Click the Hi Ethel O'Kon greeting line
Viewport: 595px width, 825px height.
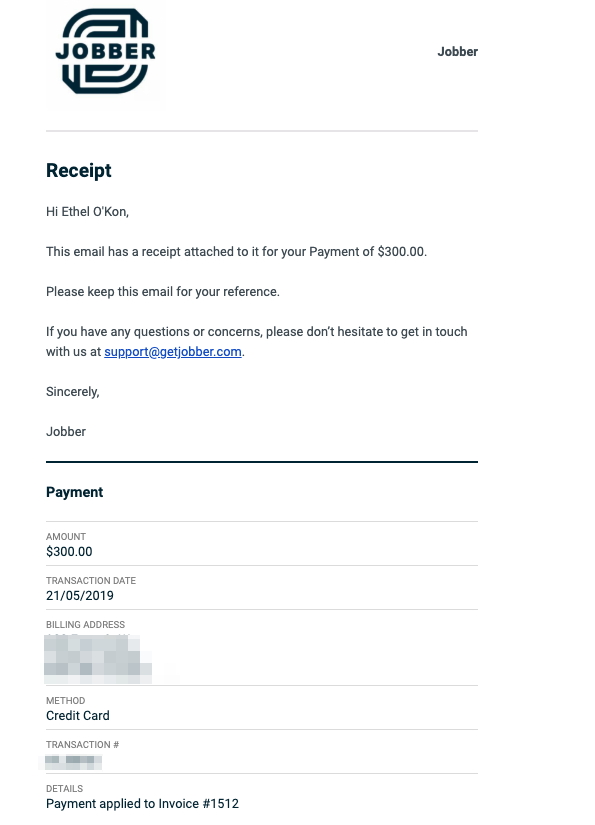(x=87, y=212)
